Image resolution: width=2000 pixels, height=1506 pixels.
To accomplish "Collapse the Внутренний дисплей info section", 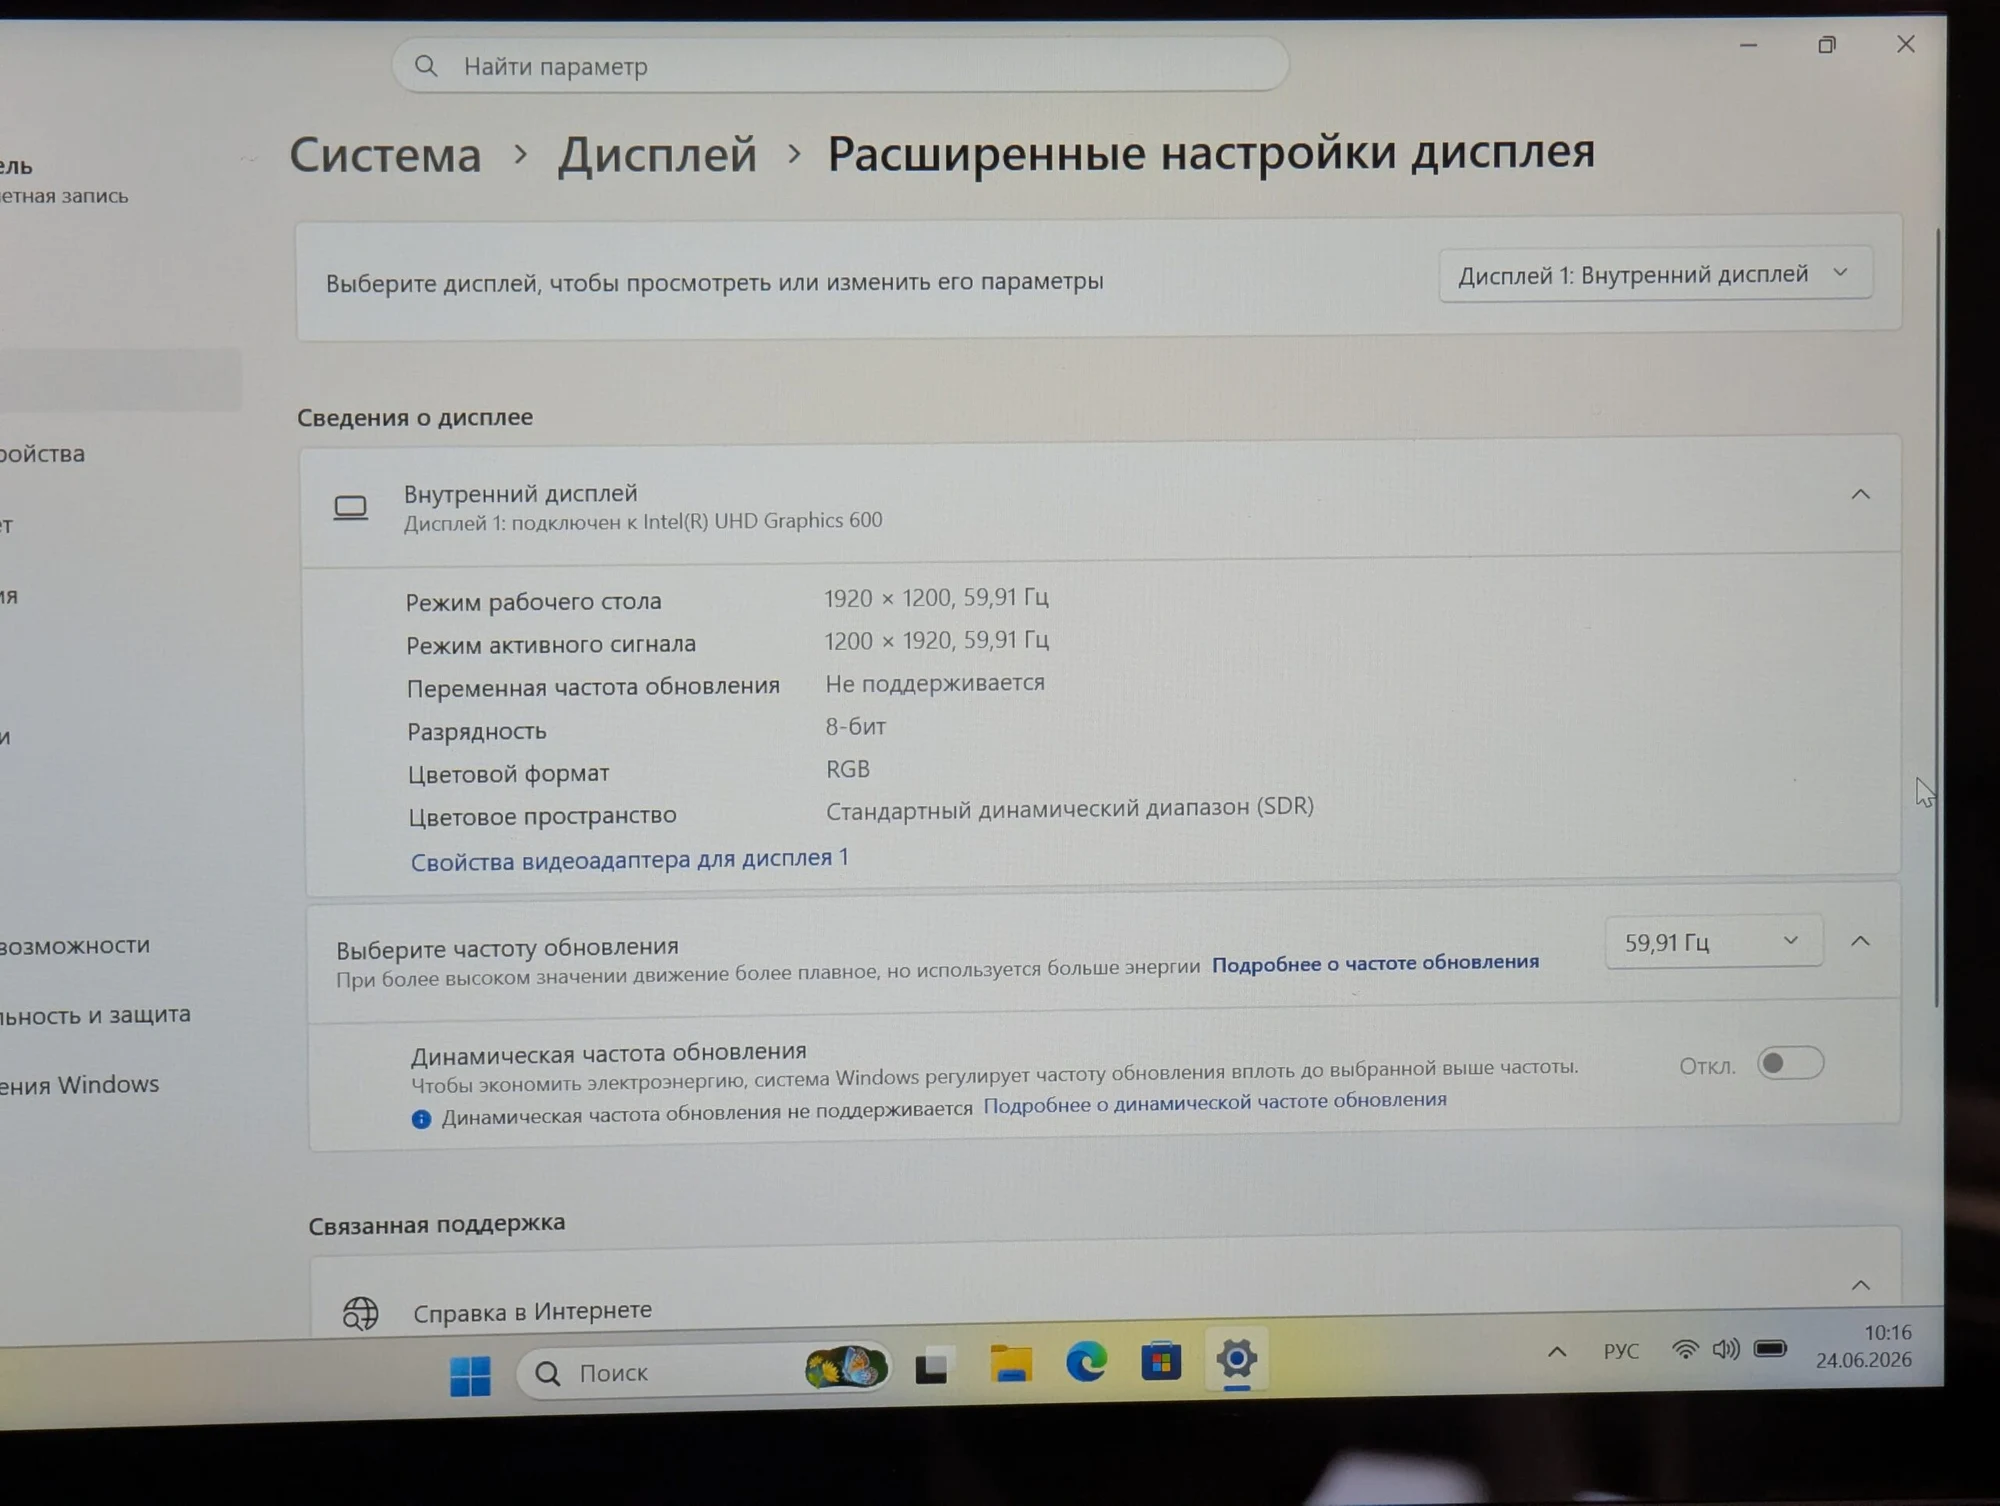I will point(1860,494).
